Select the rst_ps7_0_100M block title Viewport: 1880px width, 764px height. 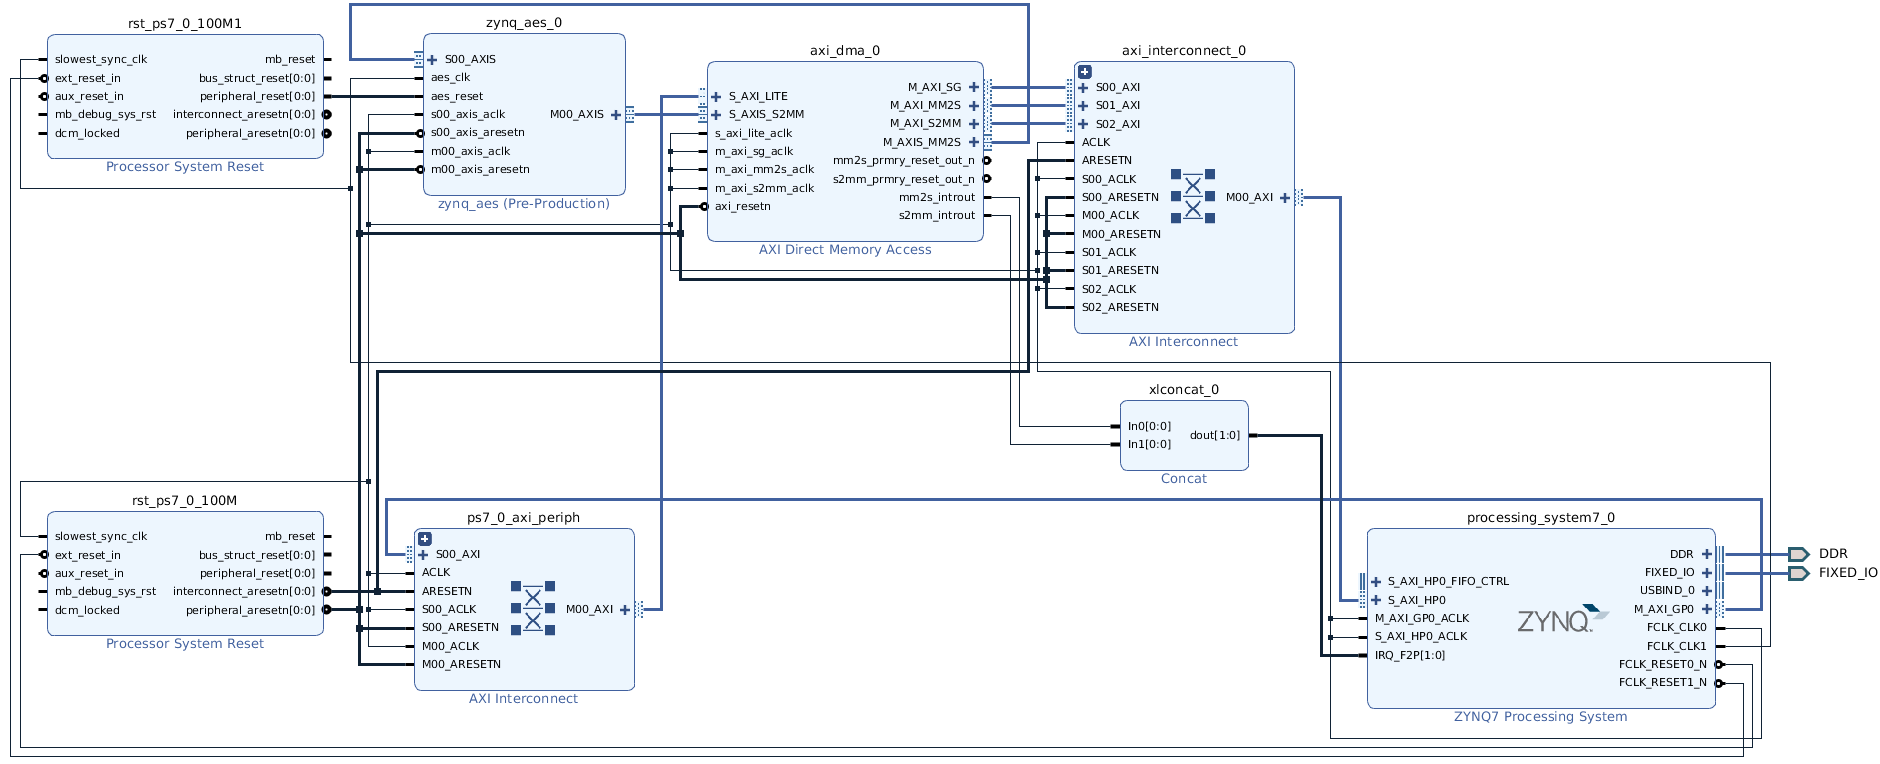click(185, 501)
